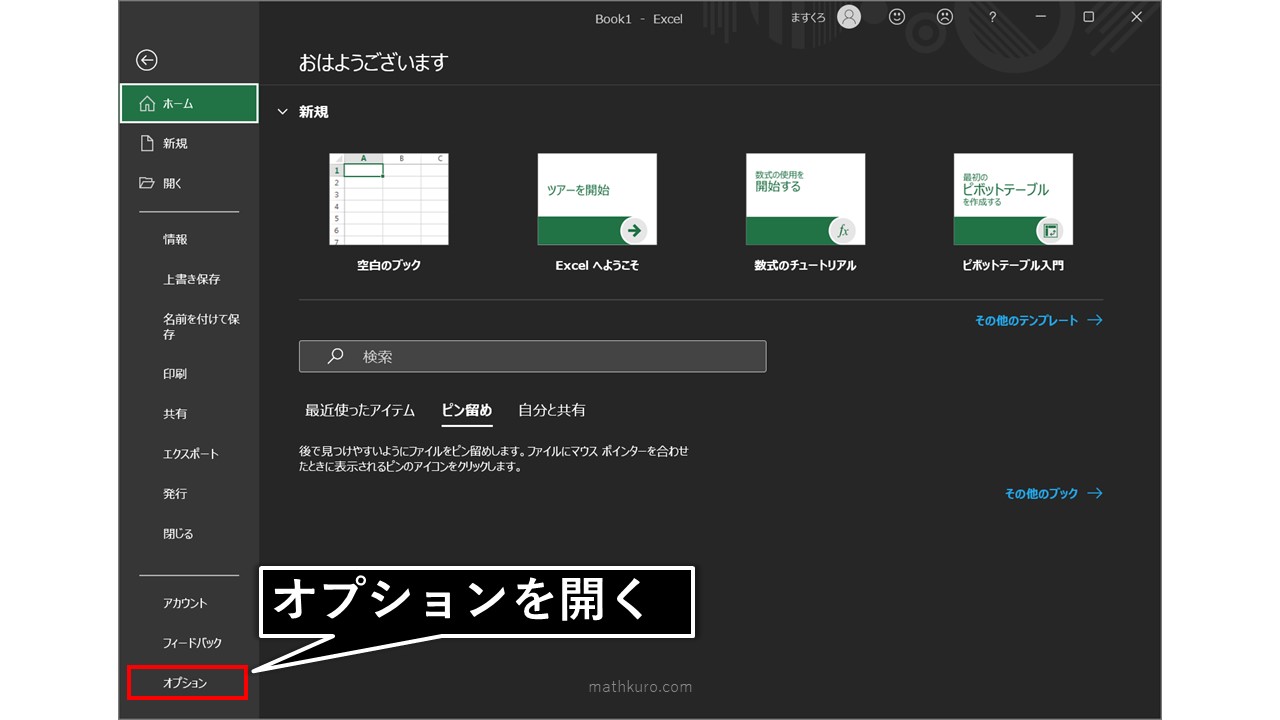Collapse the 新規 section chevron

click(283, 111)
